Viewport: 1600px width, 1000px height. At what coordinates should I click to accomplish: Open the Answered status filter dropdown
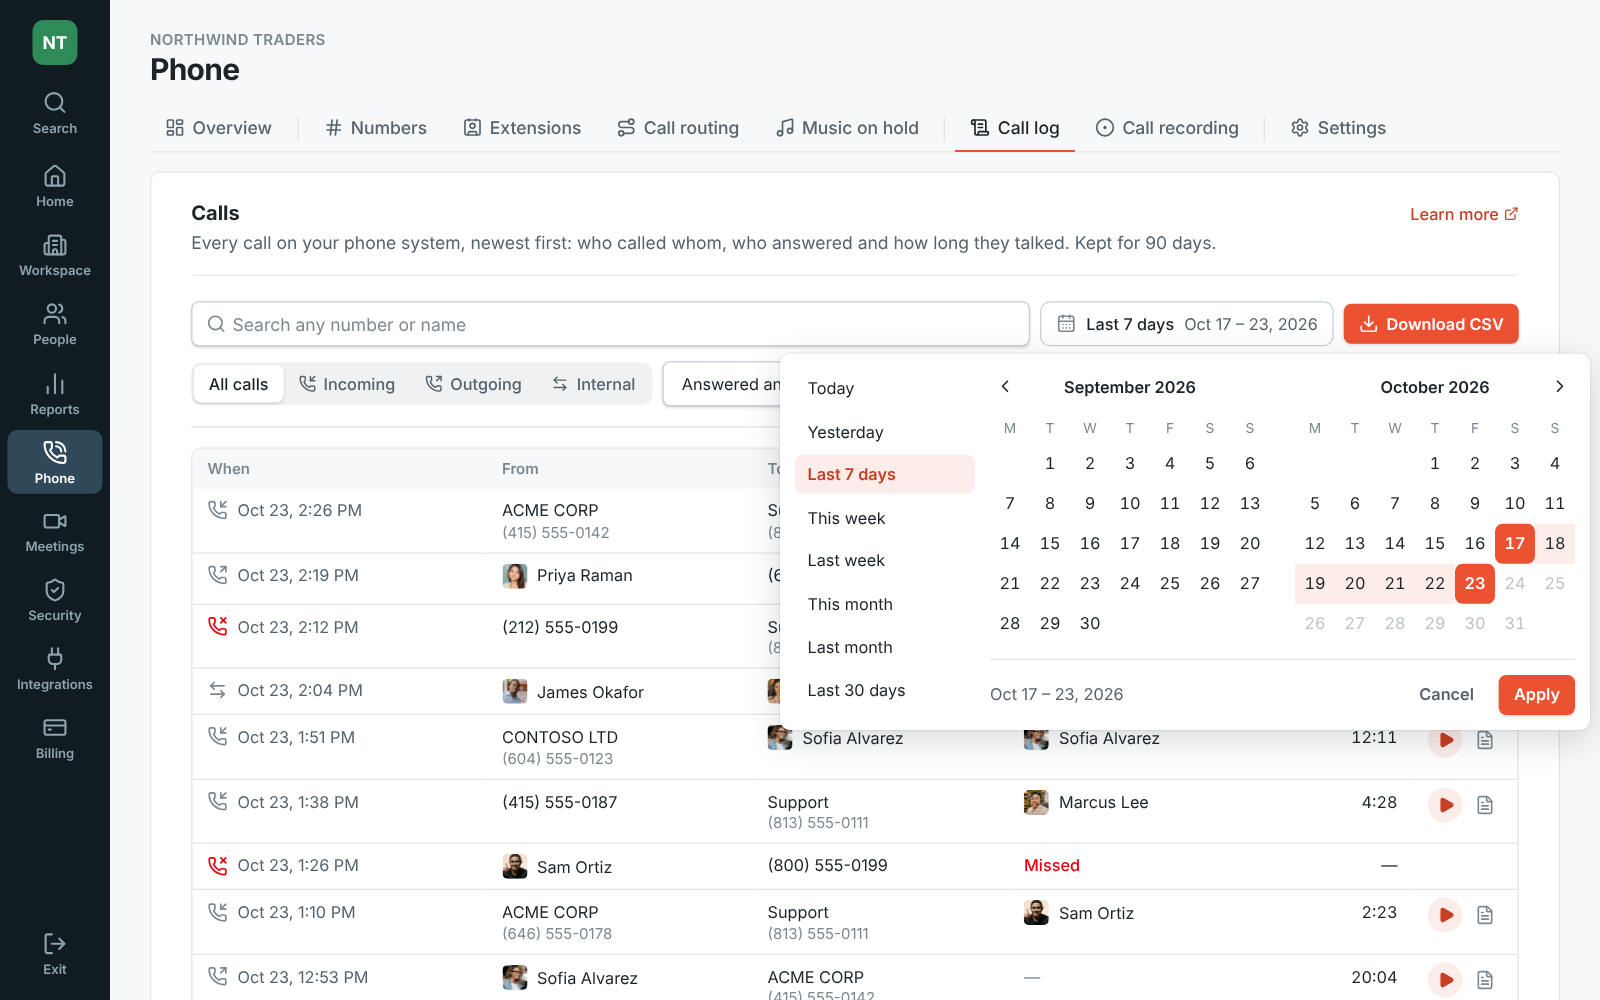[x=722, y=384]
